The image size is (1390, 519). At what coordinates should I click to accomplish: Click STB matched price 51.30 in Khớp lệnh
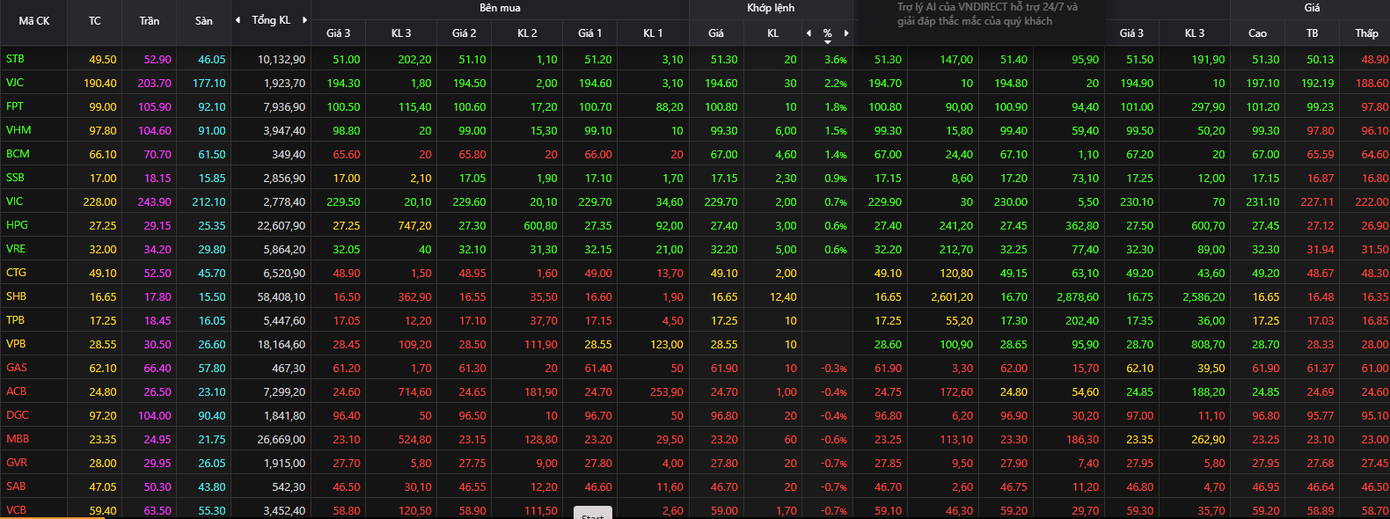pos(716,60)
